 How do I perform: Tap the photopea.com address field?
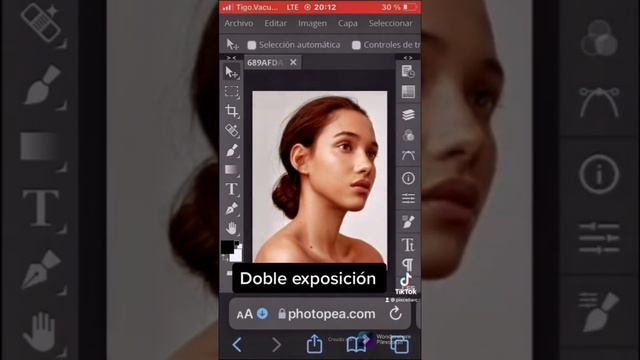click(x=320, y=314)
